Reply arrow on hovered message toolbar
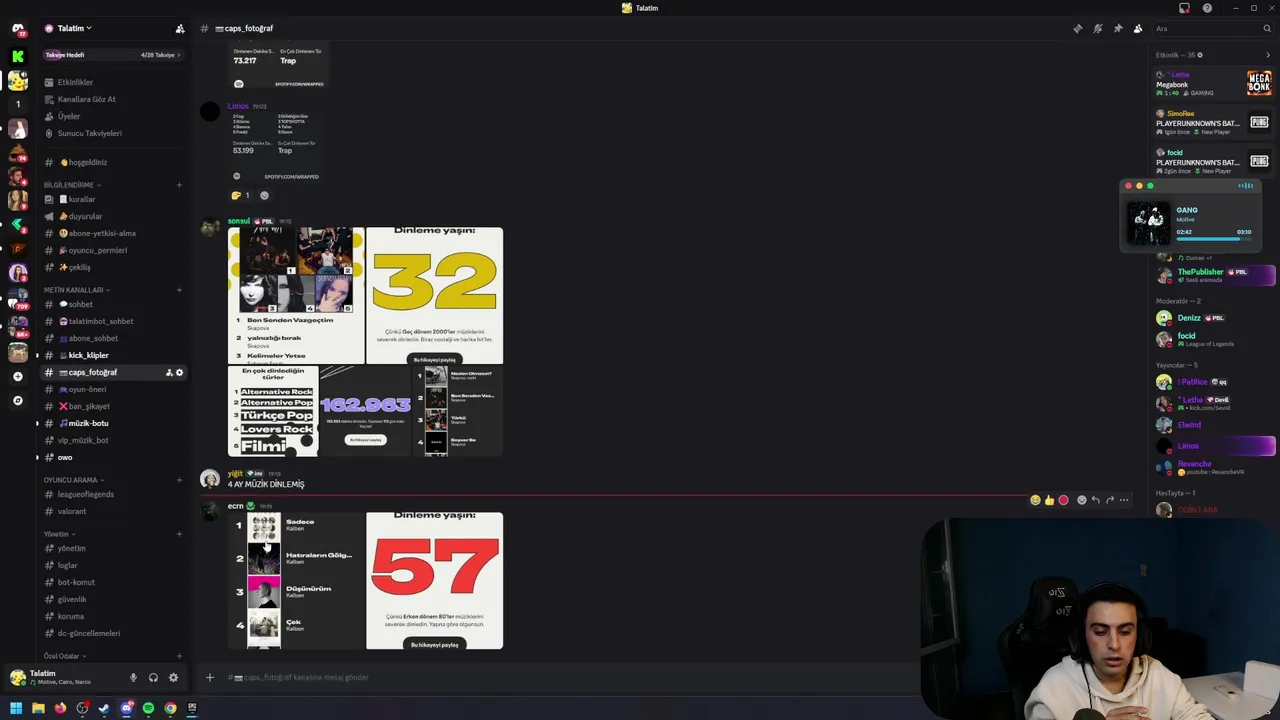This screenshot has width=1280, height=720. point(1096,500)
